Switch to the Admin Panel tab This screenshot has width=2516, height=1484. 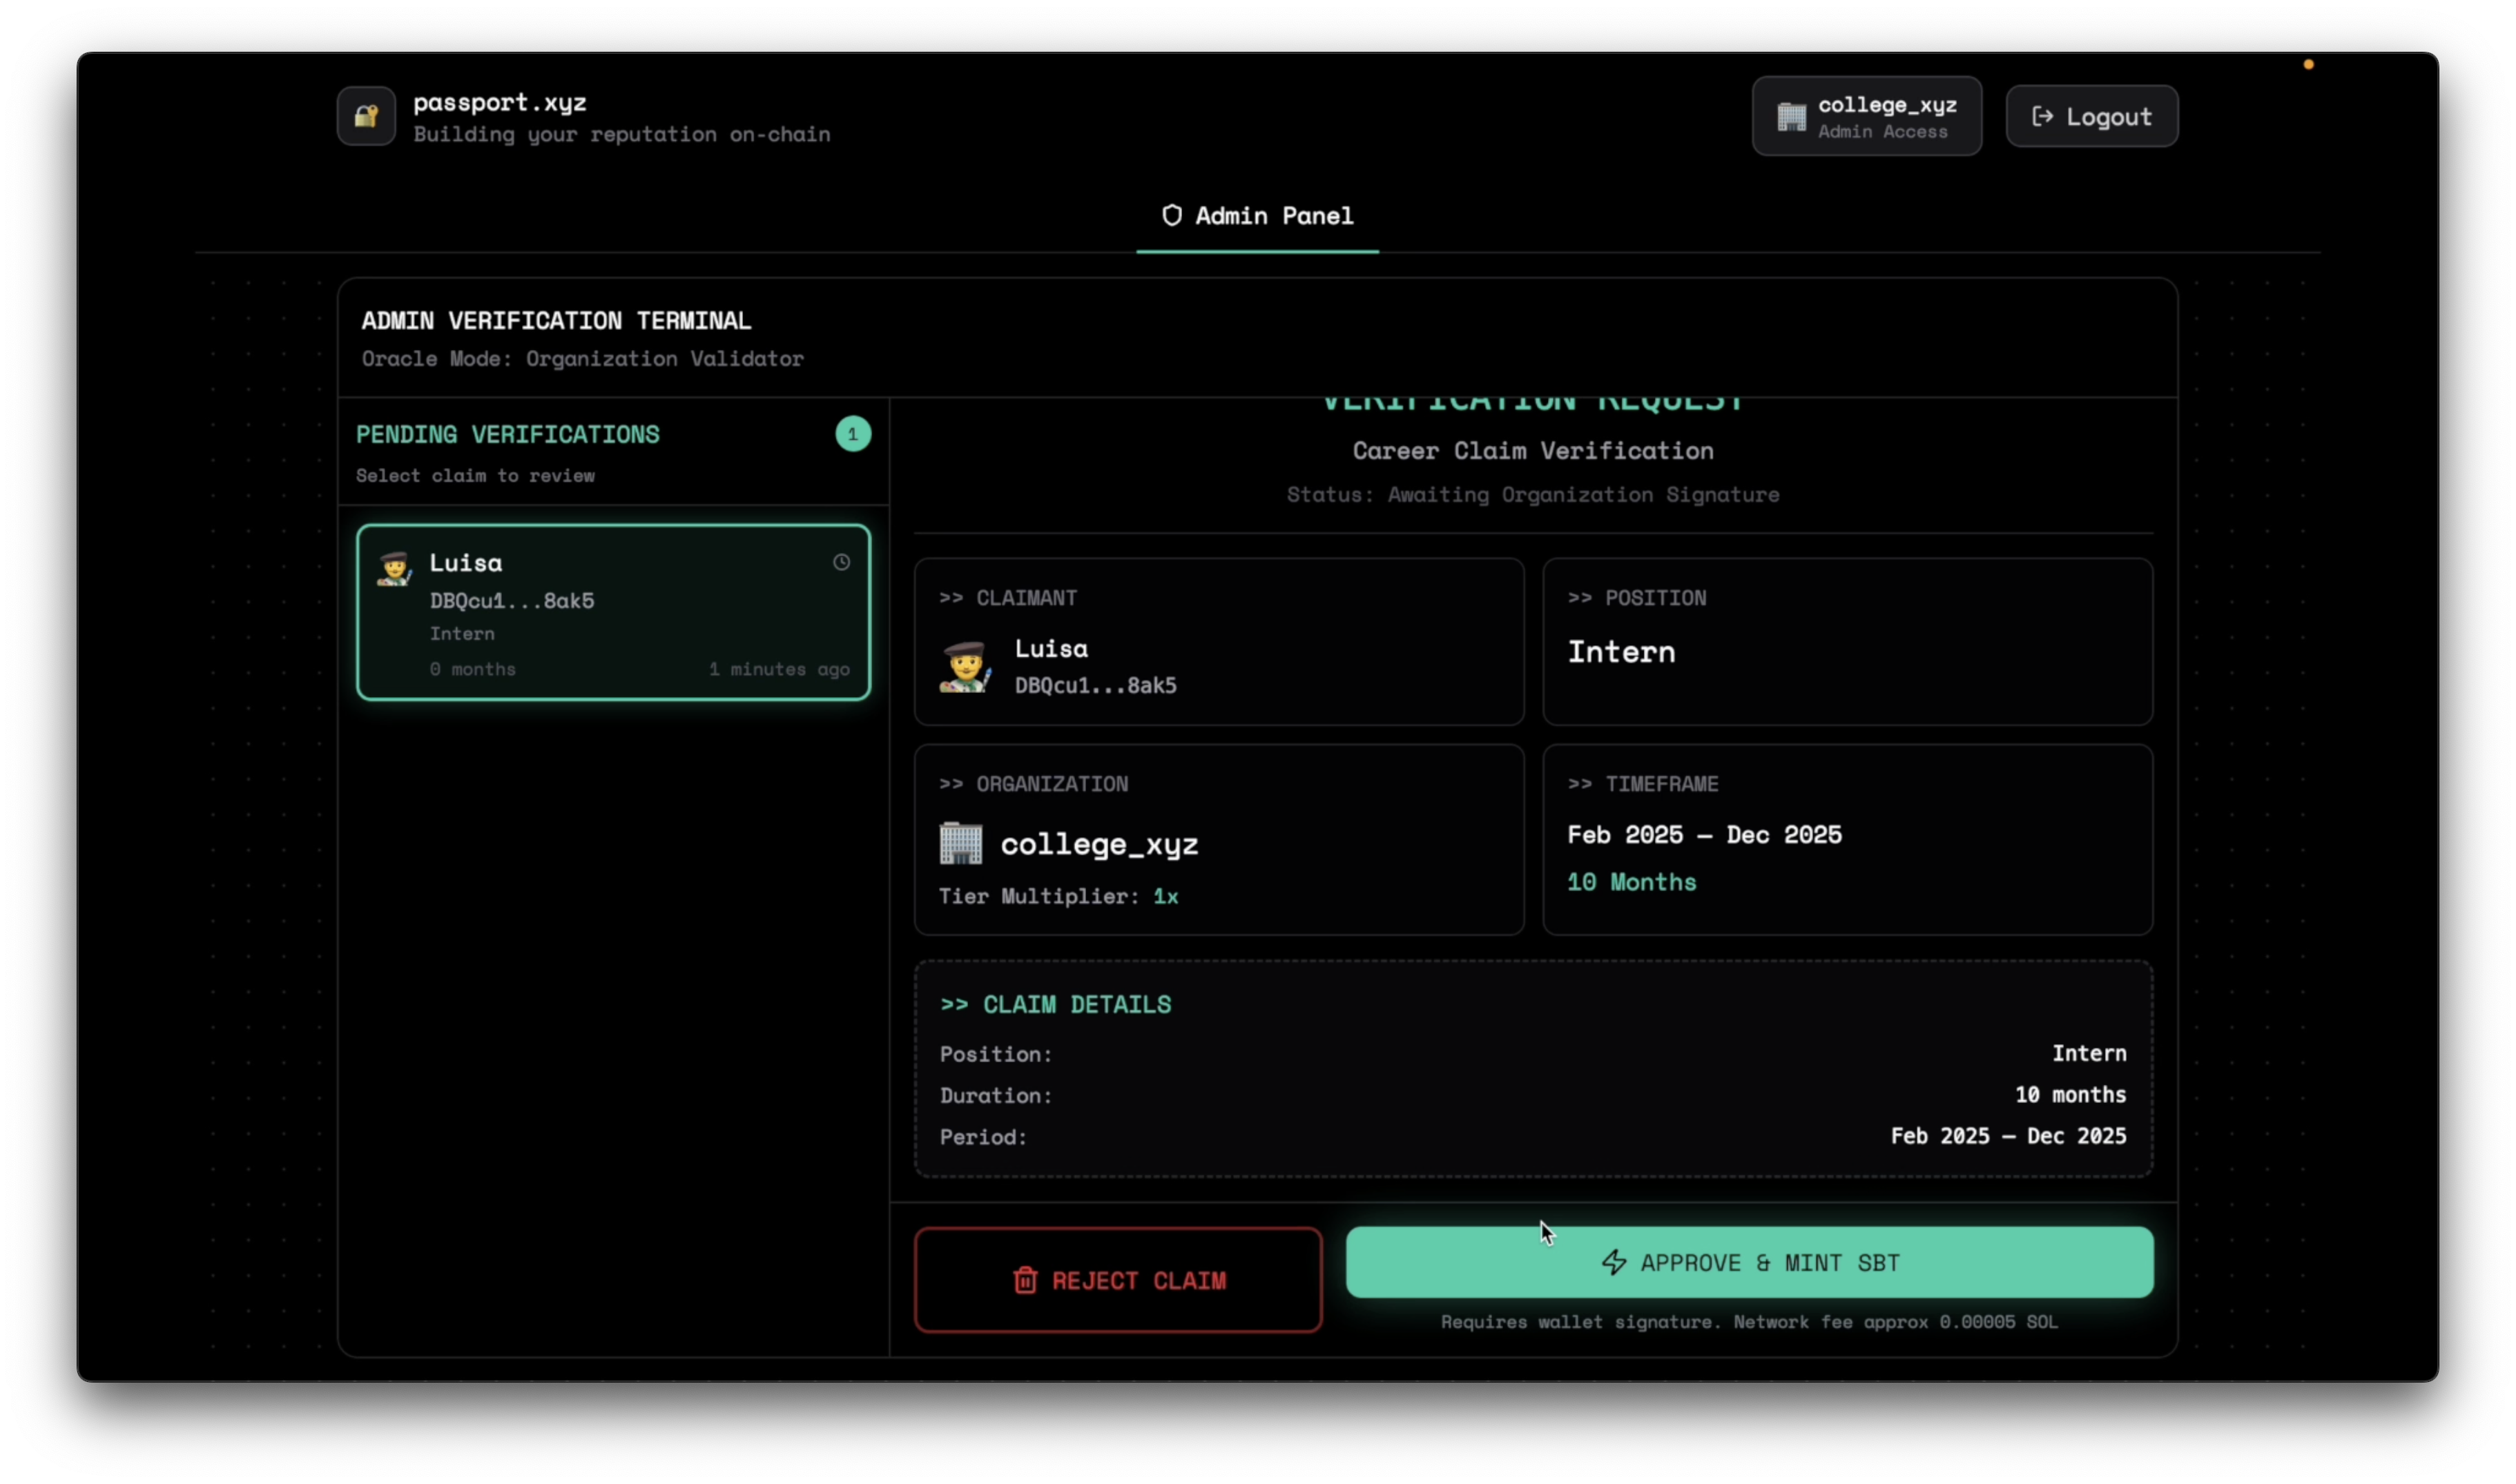(1257, 216)
